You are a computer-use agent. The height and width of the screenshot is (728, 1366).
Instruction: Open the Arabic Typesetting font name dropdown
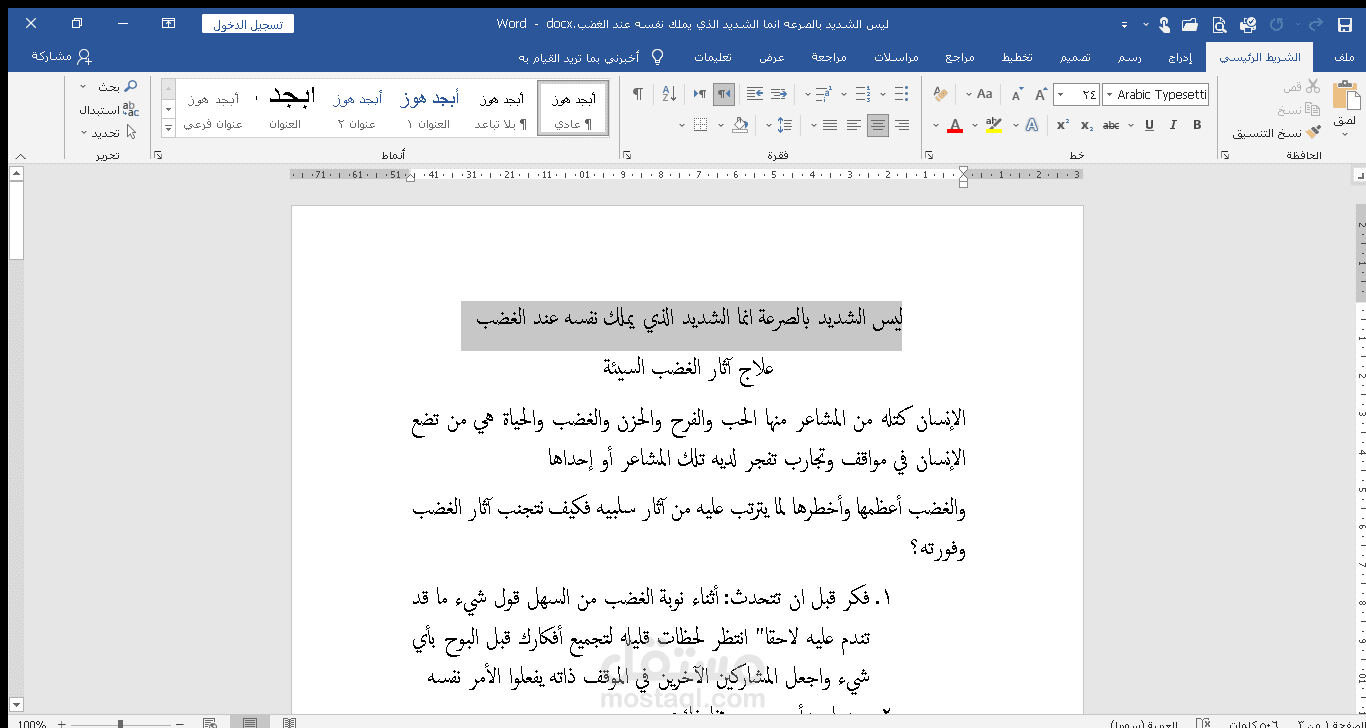(1110, 94)
